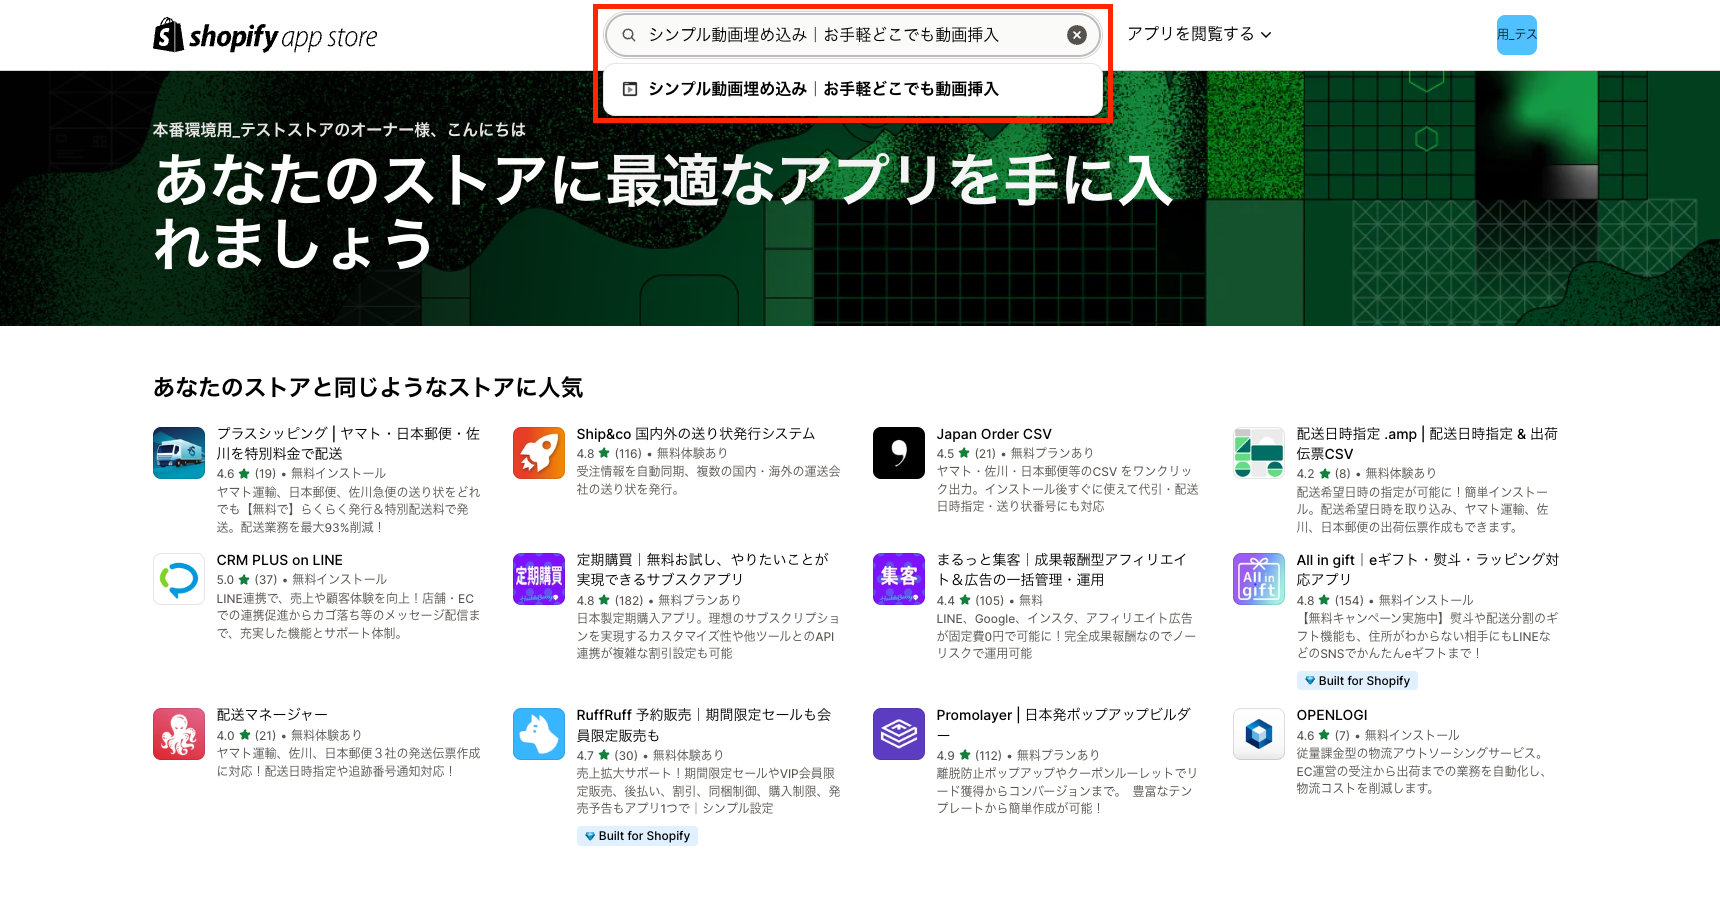The width and height of the screenshot is (1720, 897).
Task: Open the Promolayer layers app icon
Action: [x=899, y=734]
